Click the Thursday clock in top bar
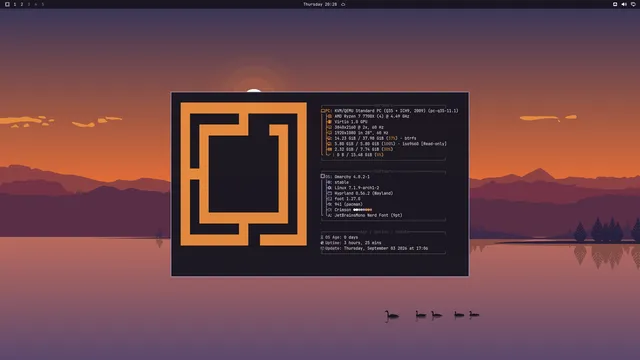 click(x=320, y=4)
